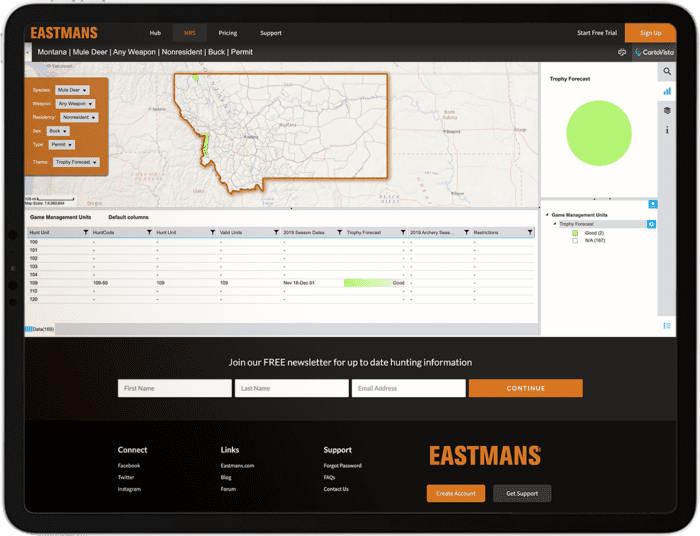Open the Facebook footer link
Screen dimensions: 700x536
129,466
